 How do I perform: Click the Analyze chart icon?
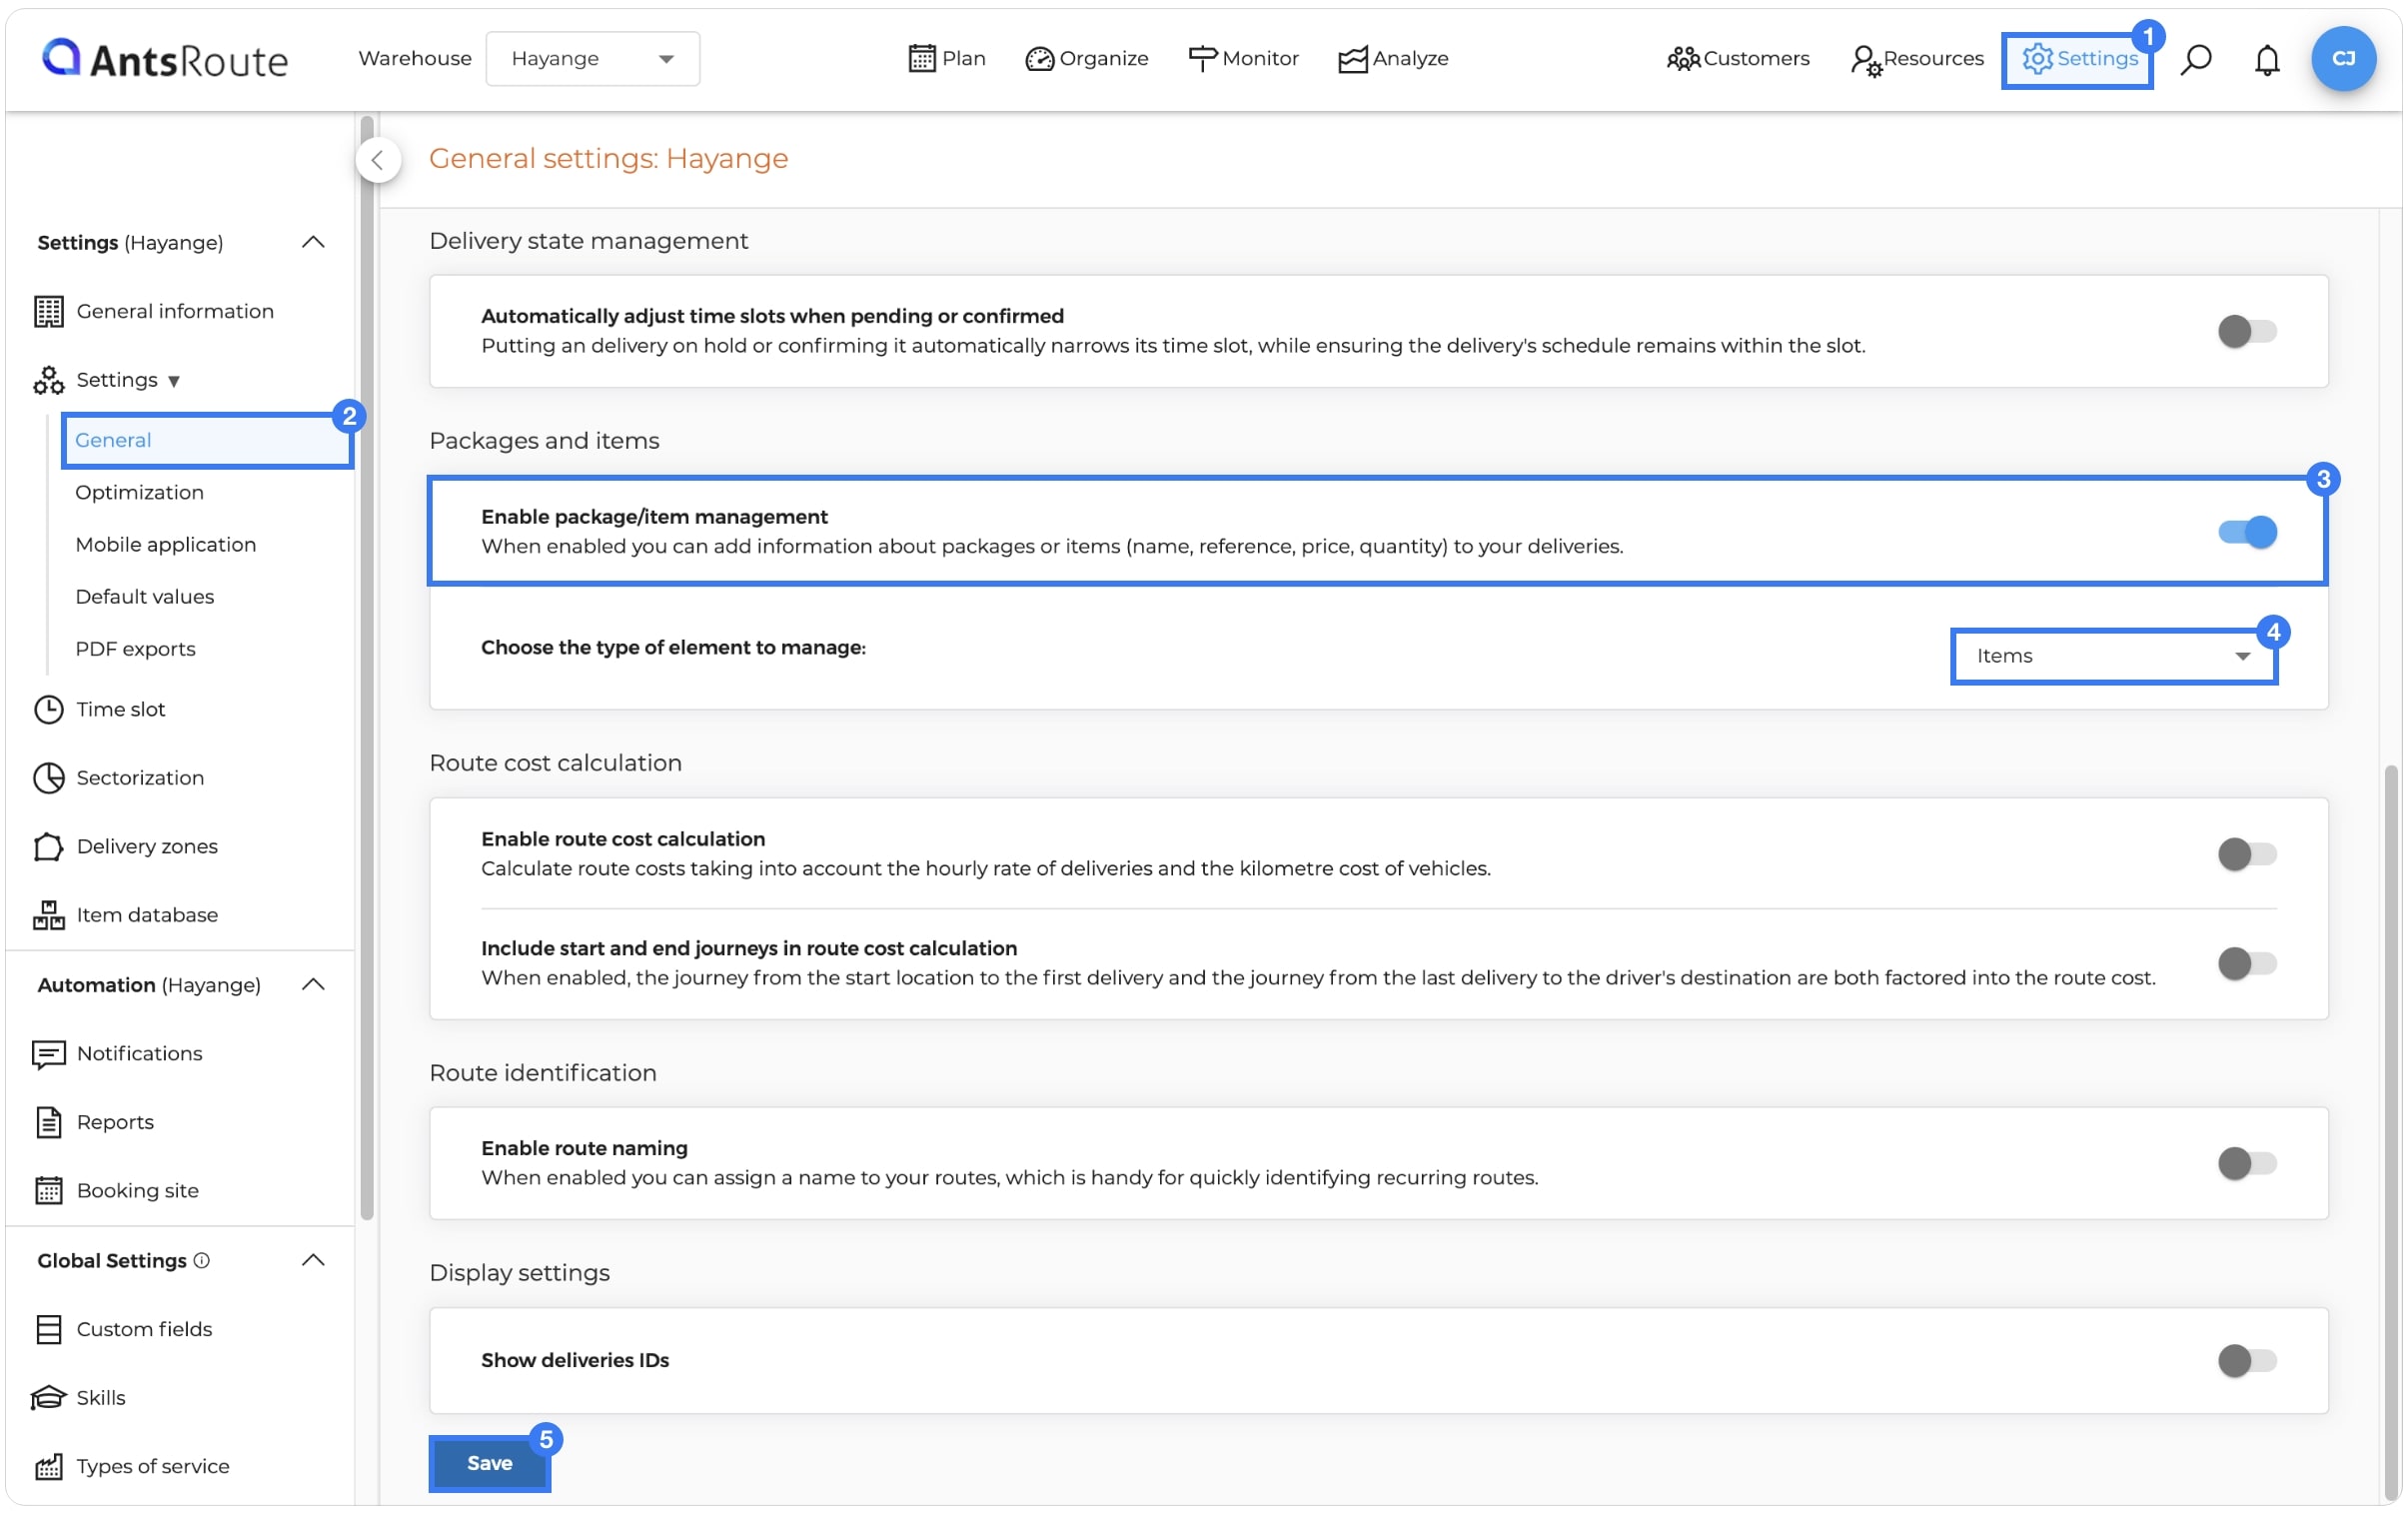(1352, 59)
